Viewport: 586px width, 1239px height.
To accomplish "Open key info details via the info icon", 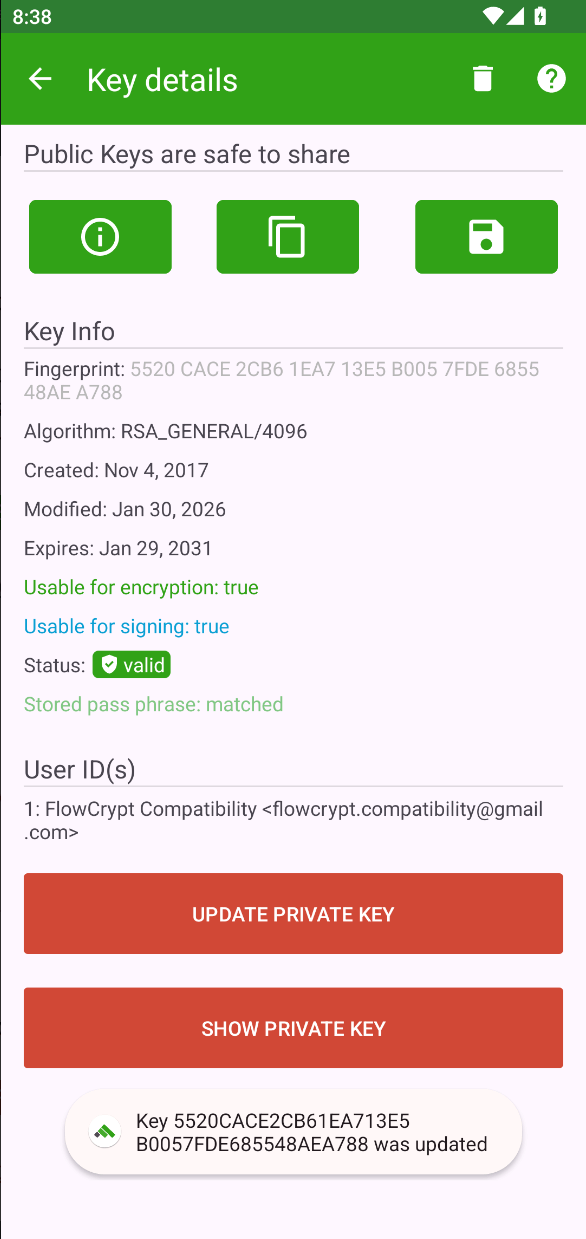I will pyautogui.click(x=99, y=236).
